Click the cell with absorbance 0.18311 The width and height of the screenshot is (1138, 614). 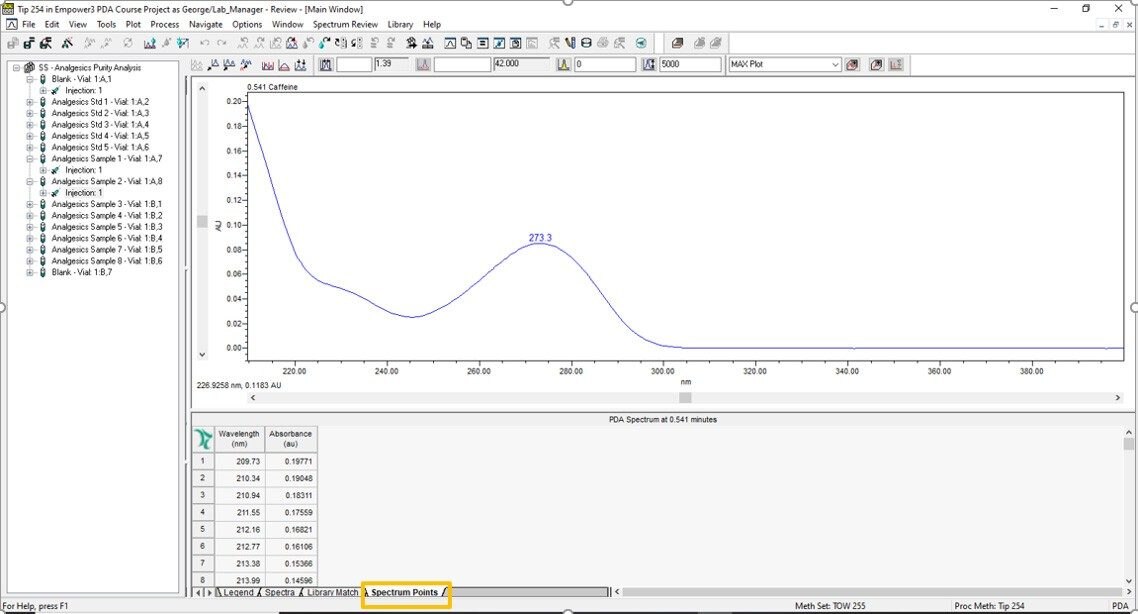click(290, 495)
